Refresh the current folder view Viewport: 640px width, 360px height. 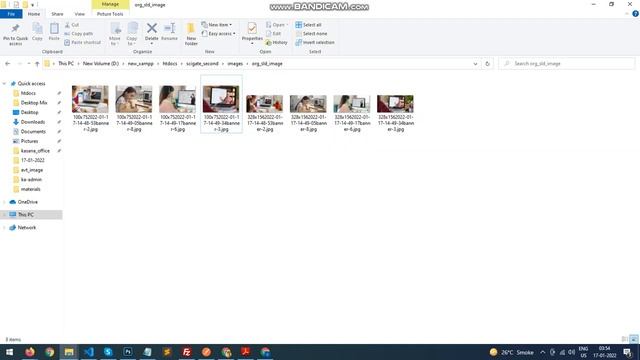(x=487, y=64)
